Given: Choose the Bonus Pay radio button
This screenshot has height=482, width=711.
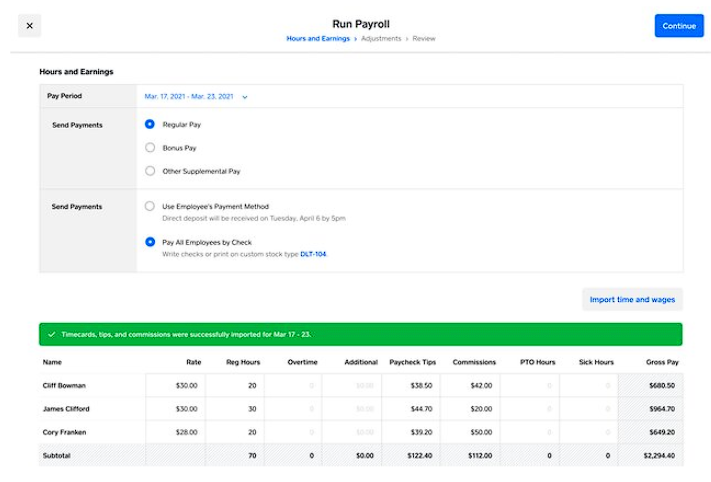Looking at the screenshot, I should pyautogui.click(x=150, y=148).
